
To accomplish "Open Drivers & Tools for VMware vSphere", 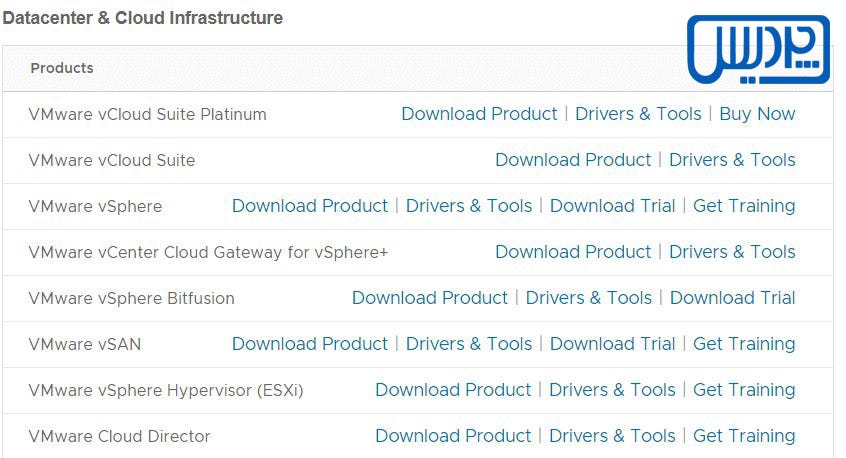I will (x=469, y=206).
